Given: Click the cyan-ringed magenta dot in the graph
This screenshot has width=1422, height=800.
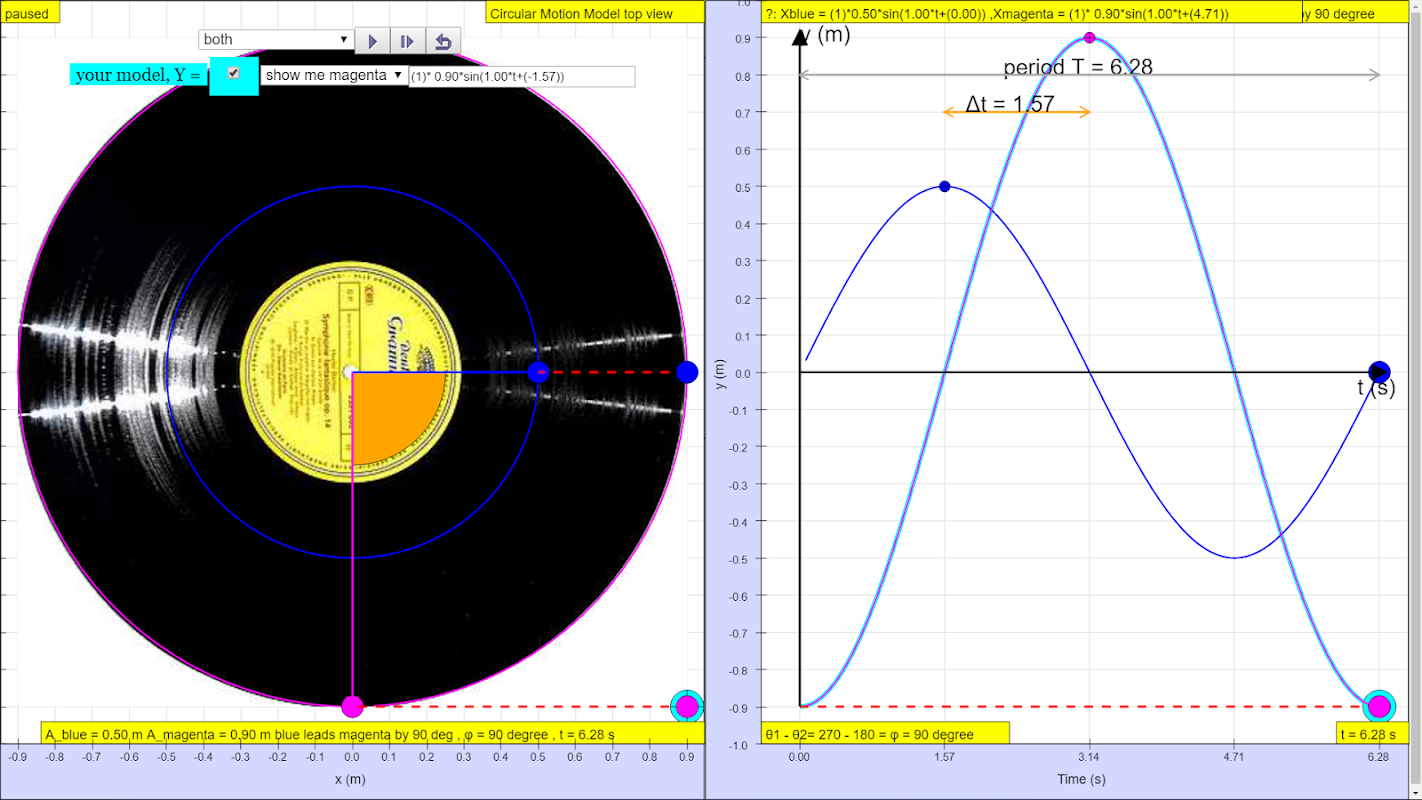Looking at the screenshot, I should (1380, 706).
